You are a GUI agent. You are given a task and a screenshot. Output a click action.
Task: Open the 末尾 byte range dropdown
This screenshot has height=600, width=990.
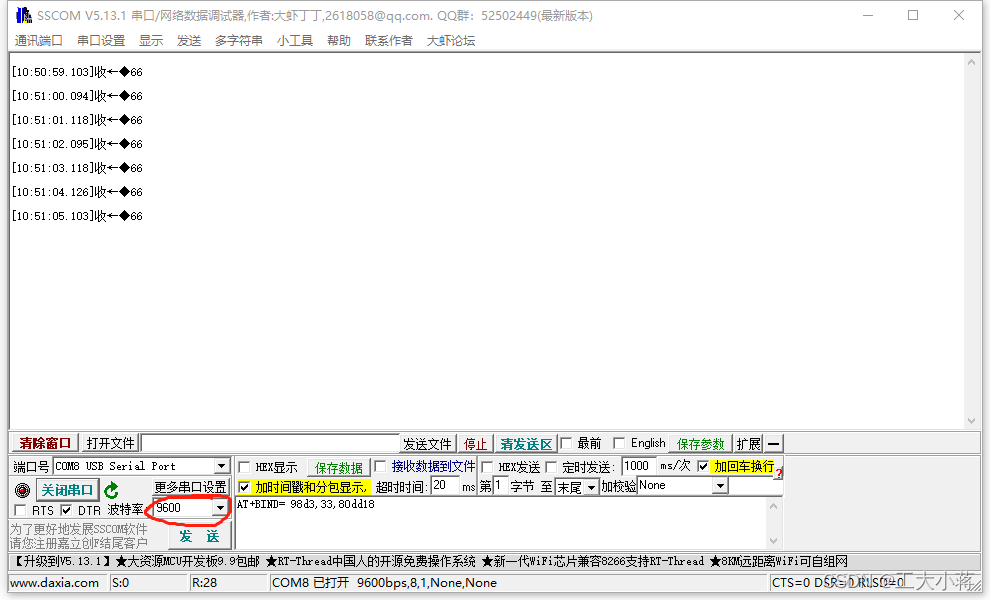(x=591, y=487)
